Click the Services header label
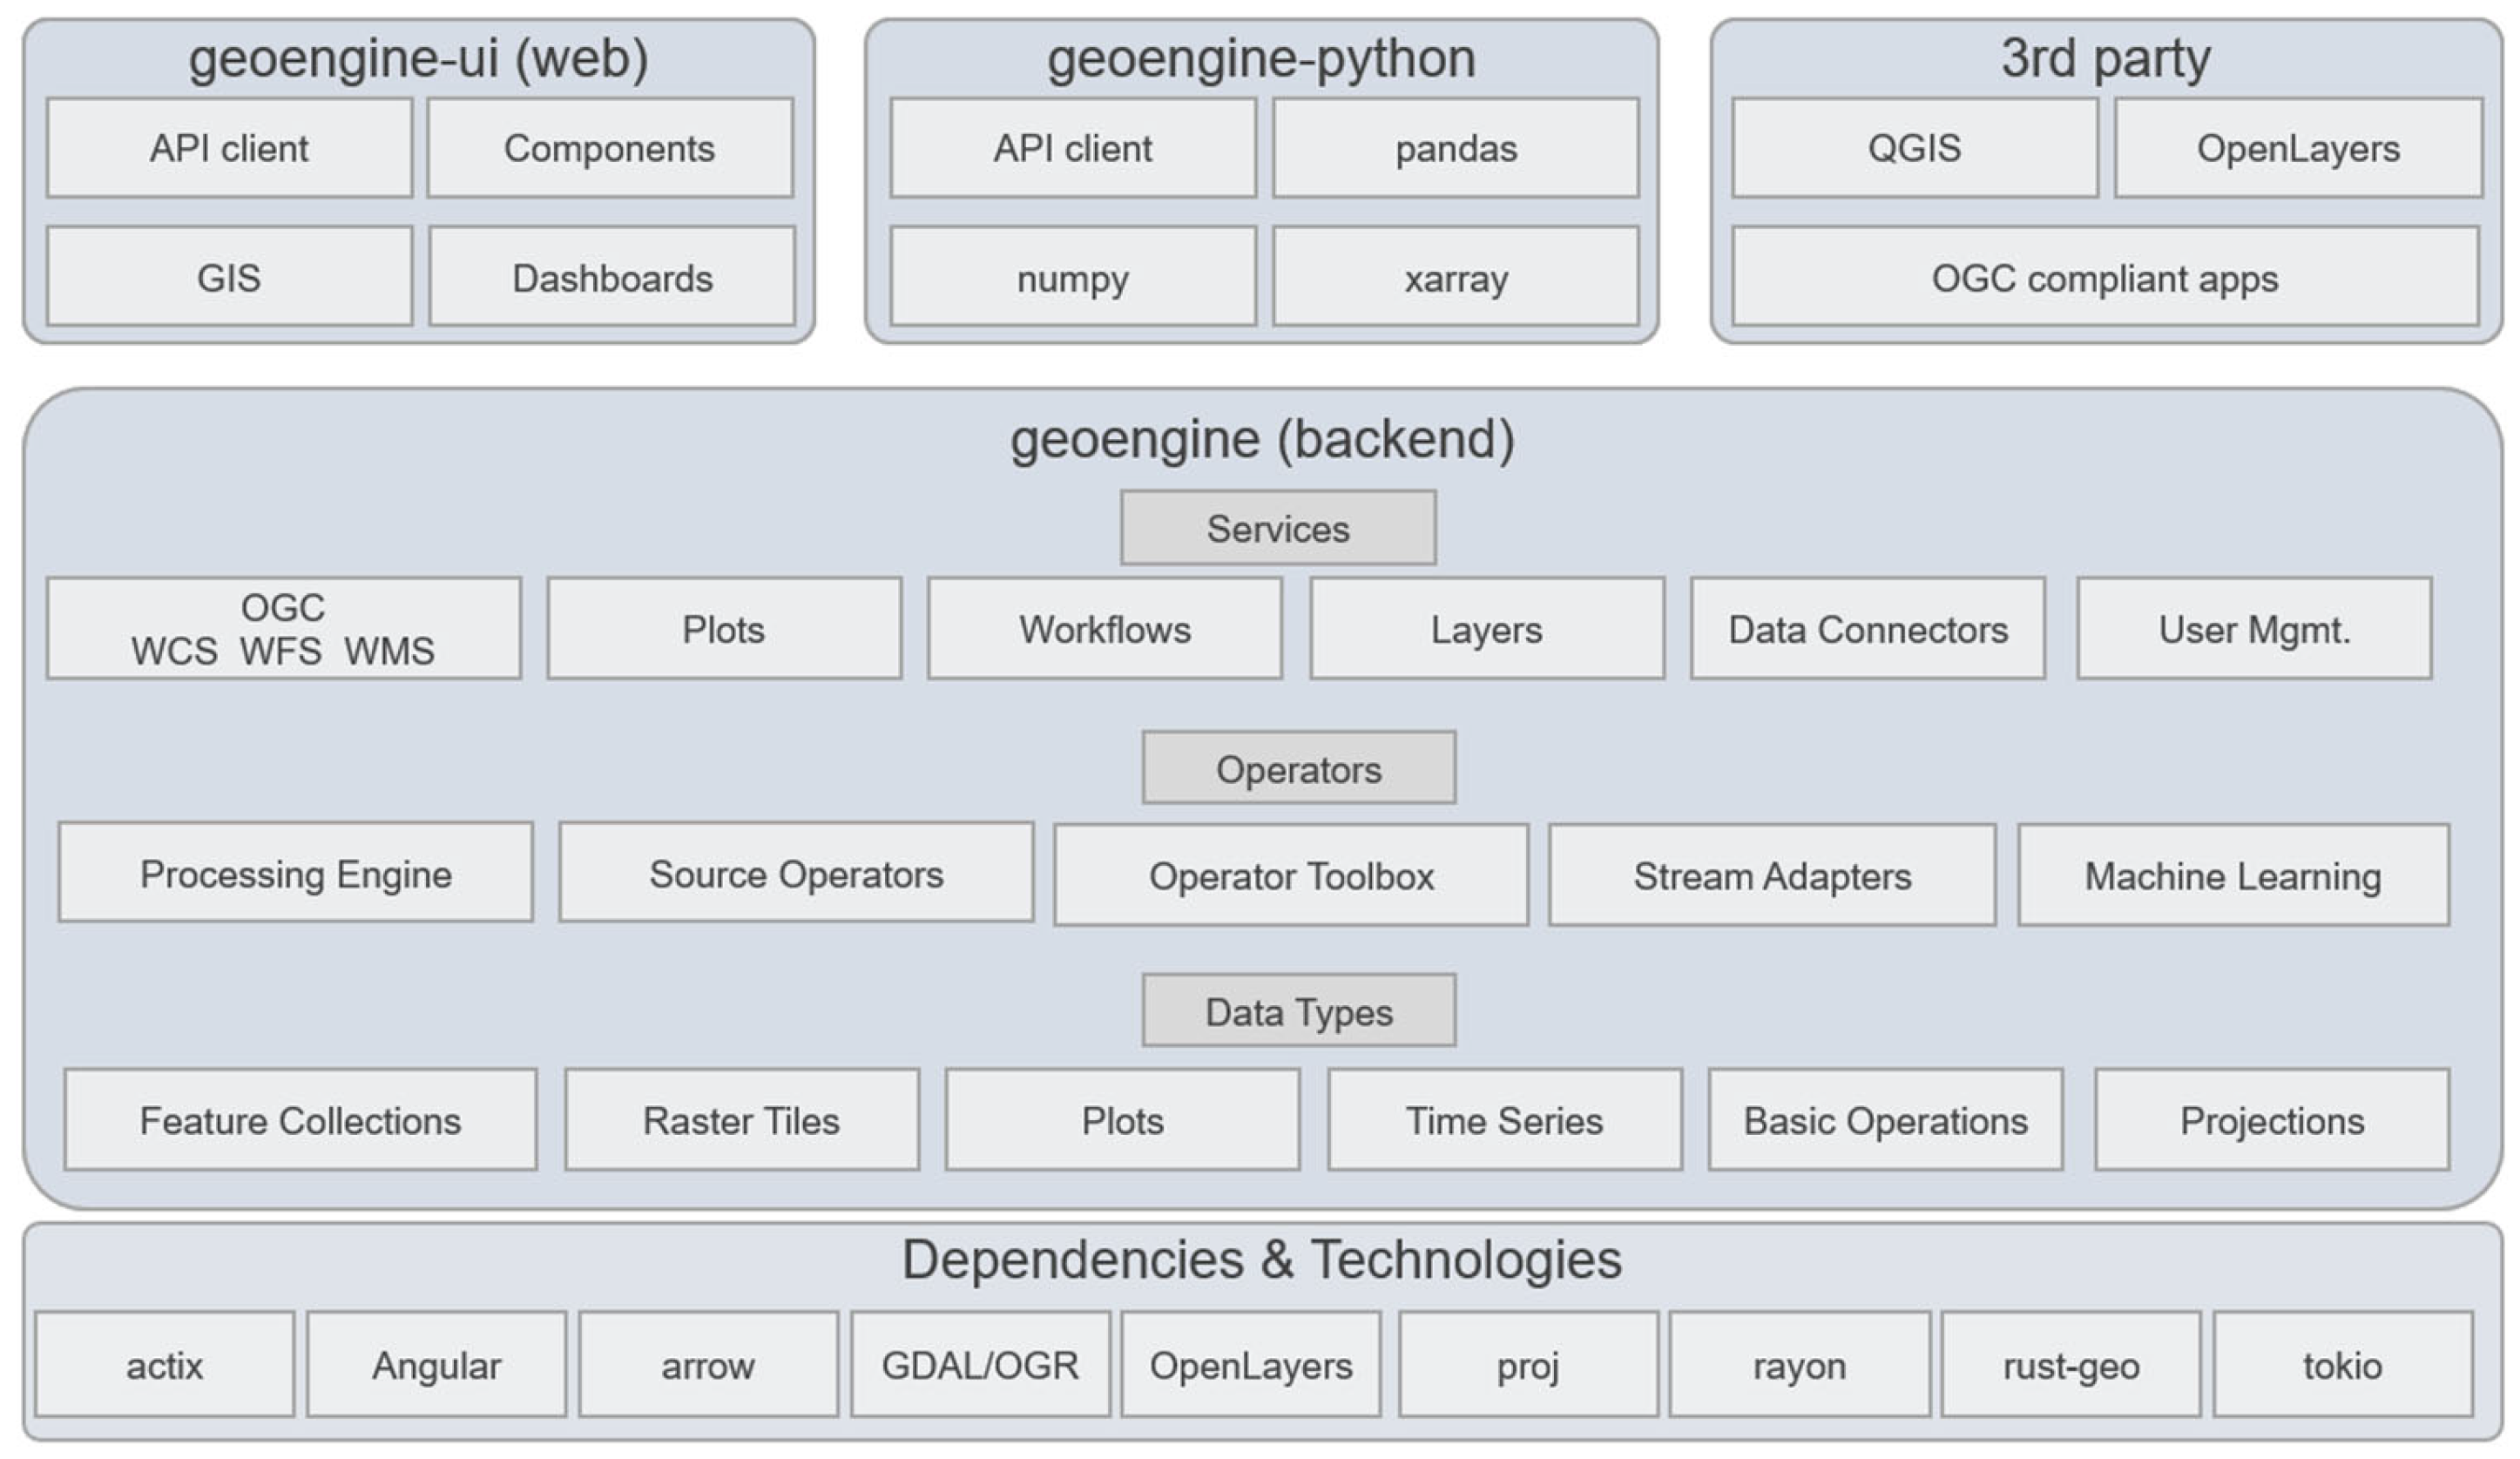The image size is (2520, 1459). pyautogui.click(x=1278, y=528)
